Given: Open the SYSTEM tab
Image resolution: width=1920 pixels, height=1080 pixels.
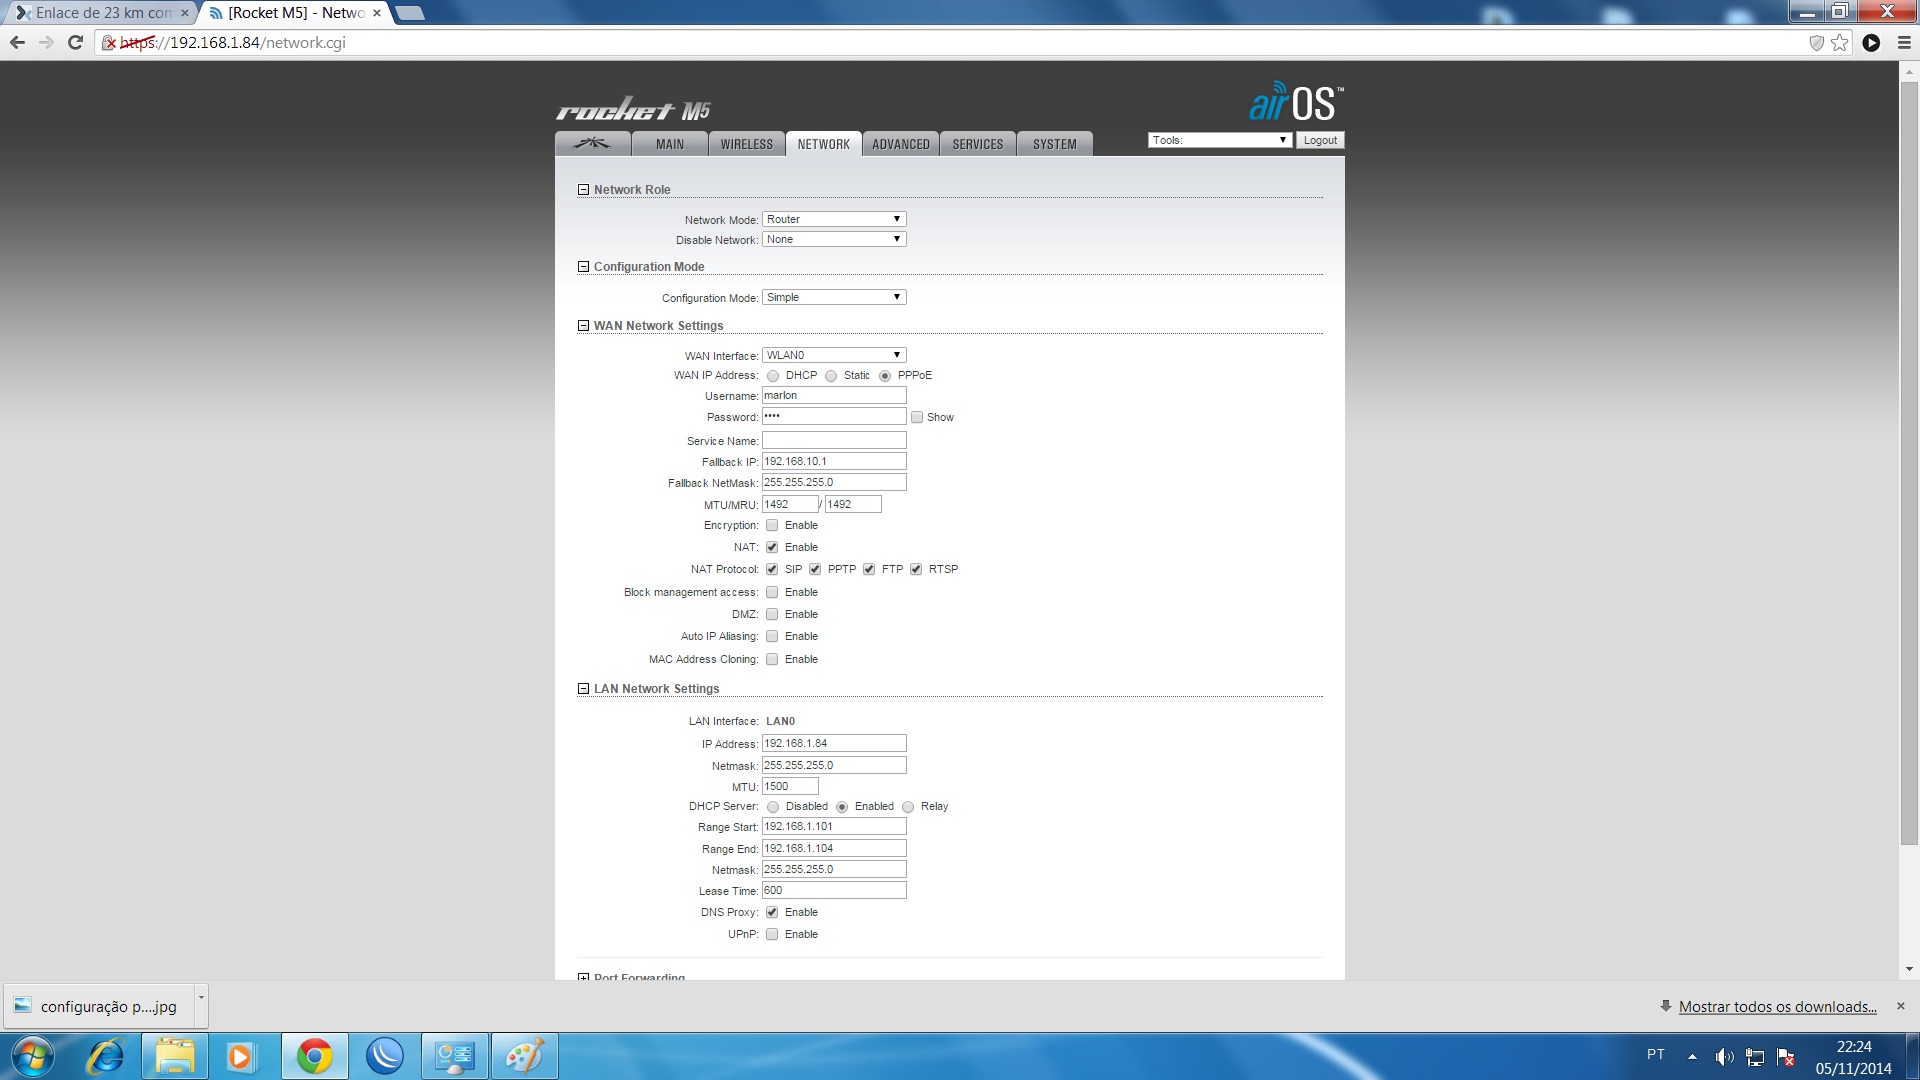Looking at the screenshot, I should point(1054,144).
